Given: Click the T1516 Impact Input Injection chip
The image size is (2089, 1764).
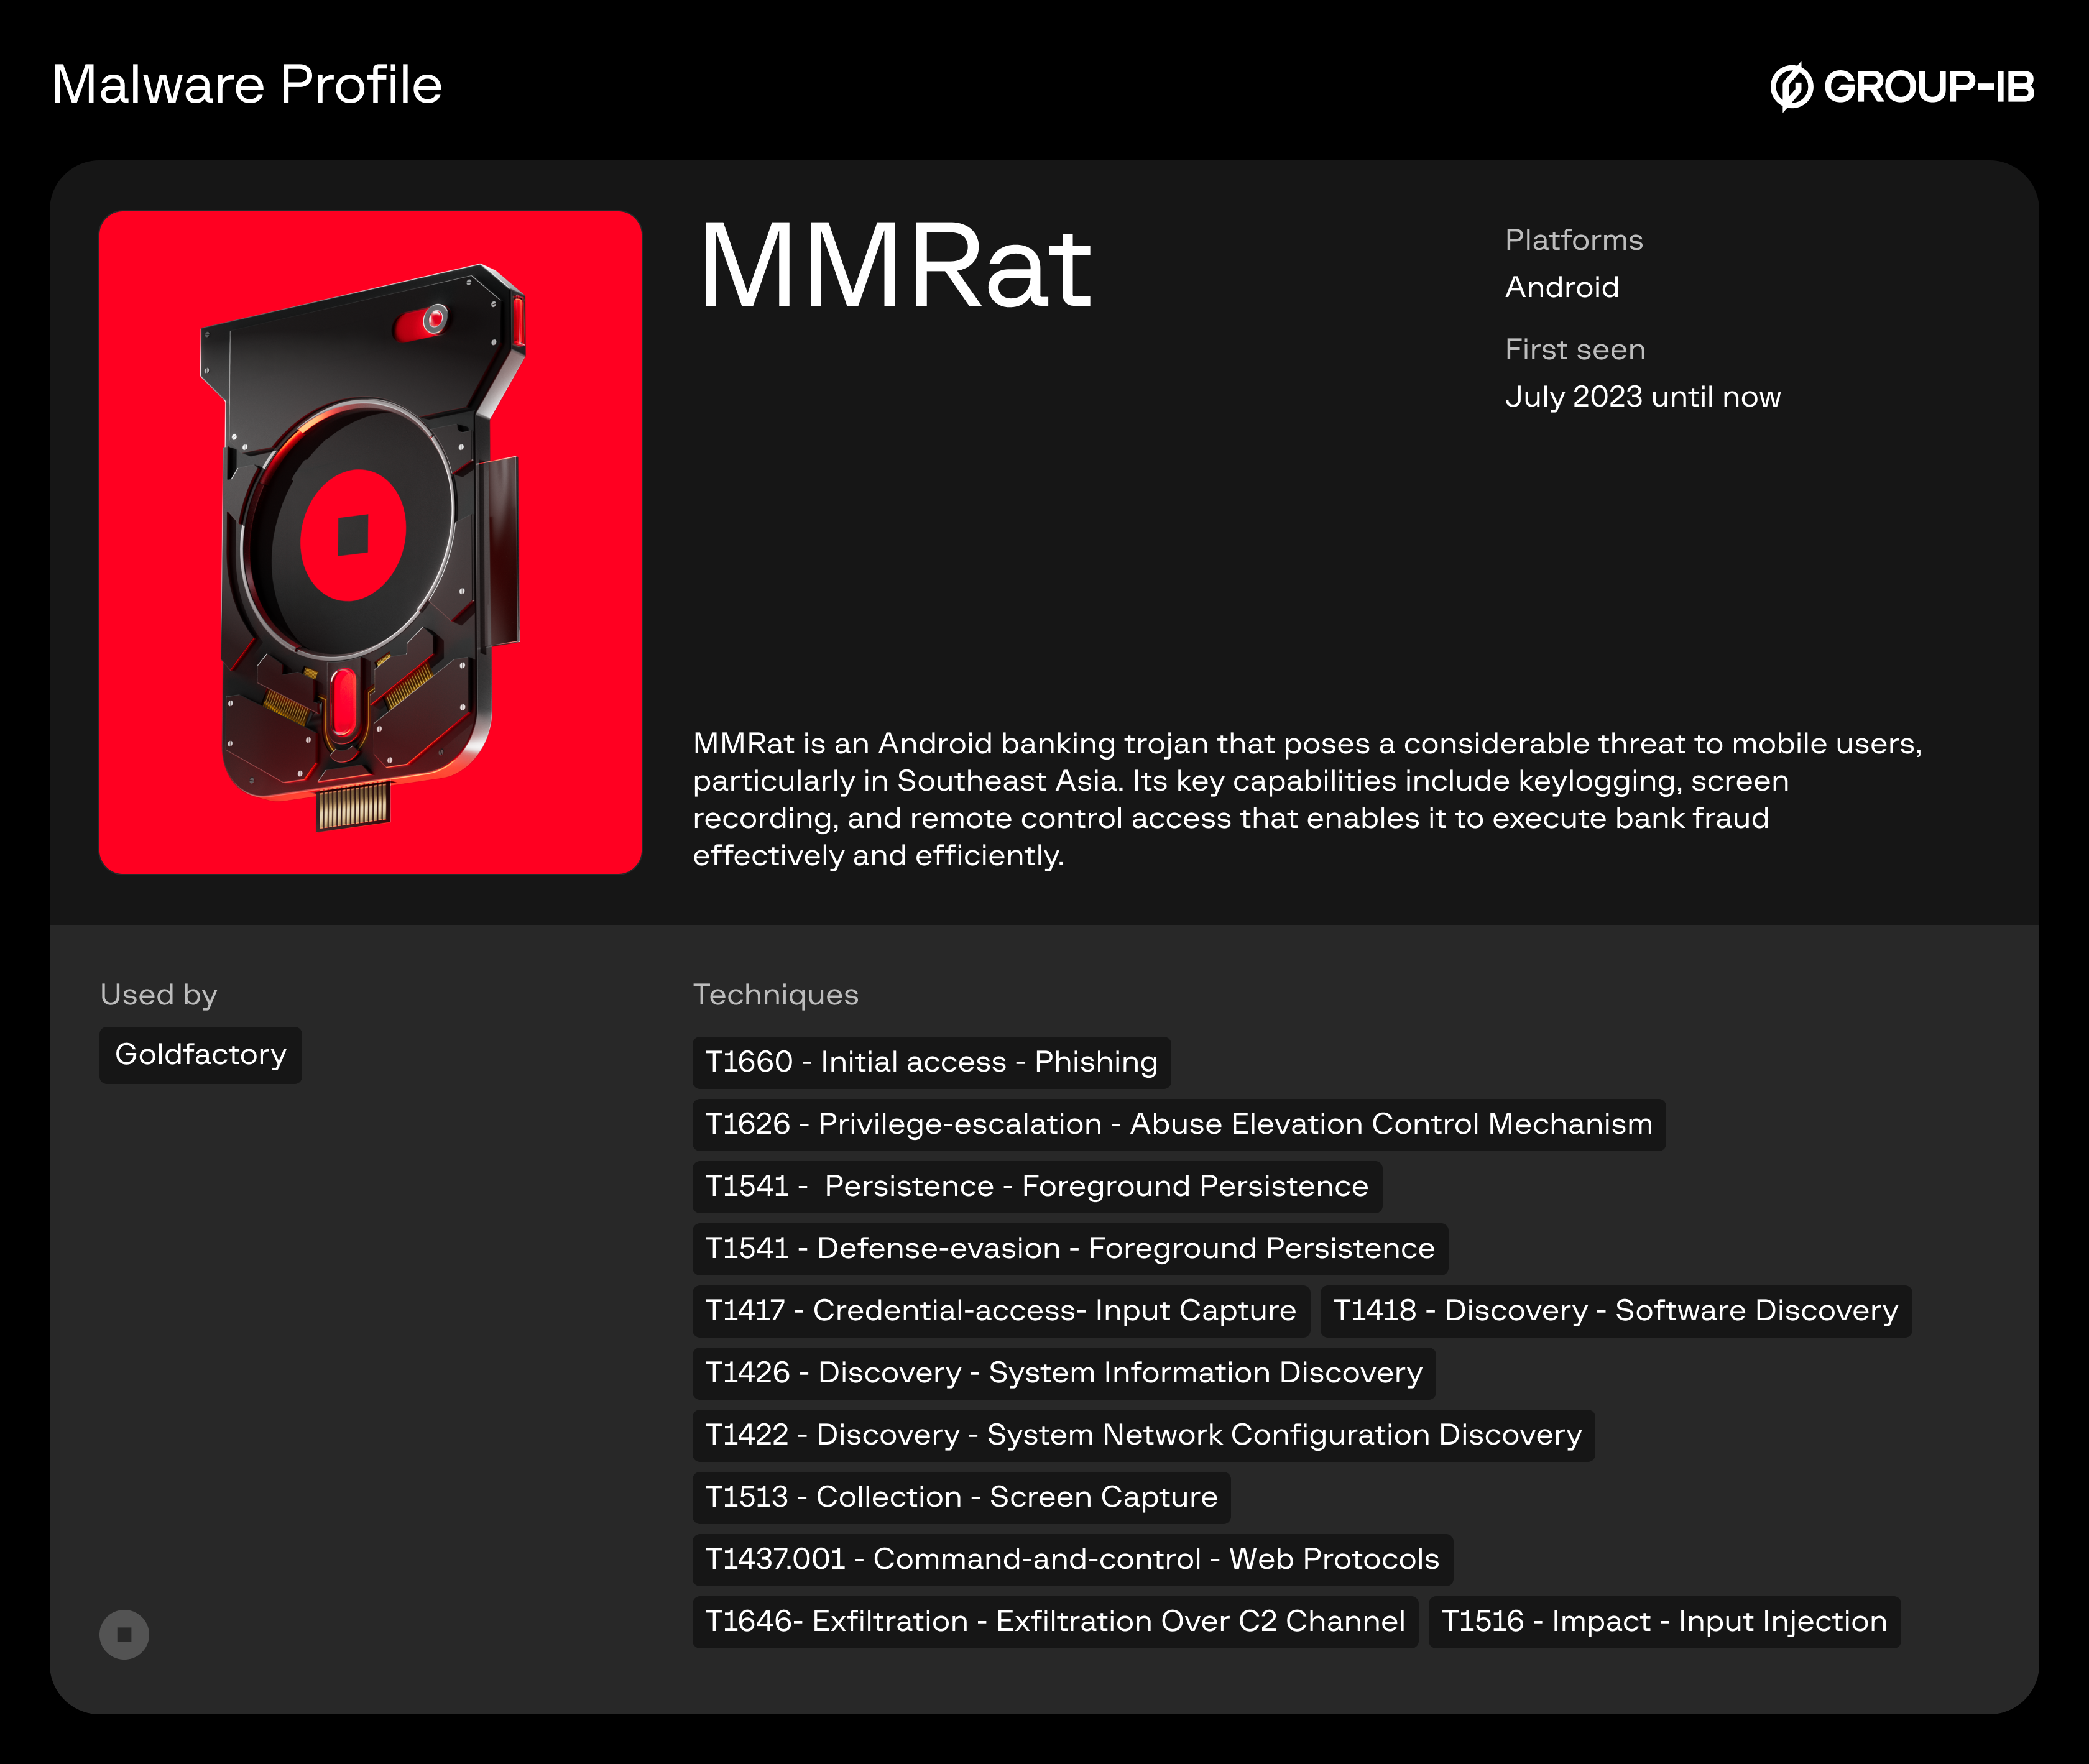Looking at the screenshot, I should pos(1663,1621).
